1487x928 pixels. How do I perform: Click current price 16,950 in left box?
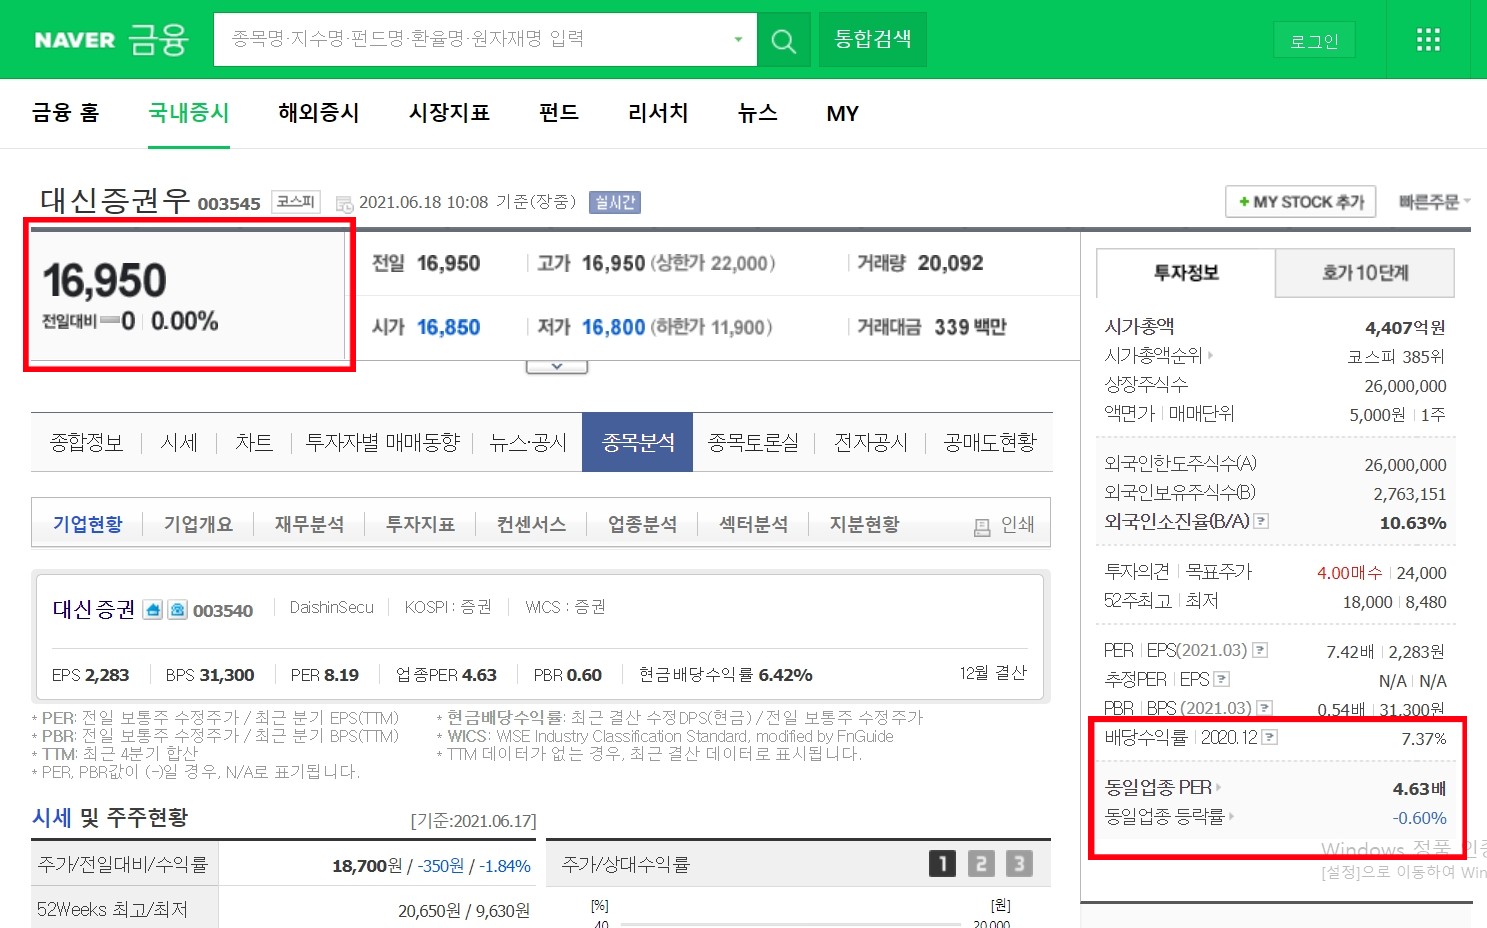coord(104,281)
